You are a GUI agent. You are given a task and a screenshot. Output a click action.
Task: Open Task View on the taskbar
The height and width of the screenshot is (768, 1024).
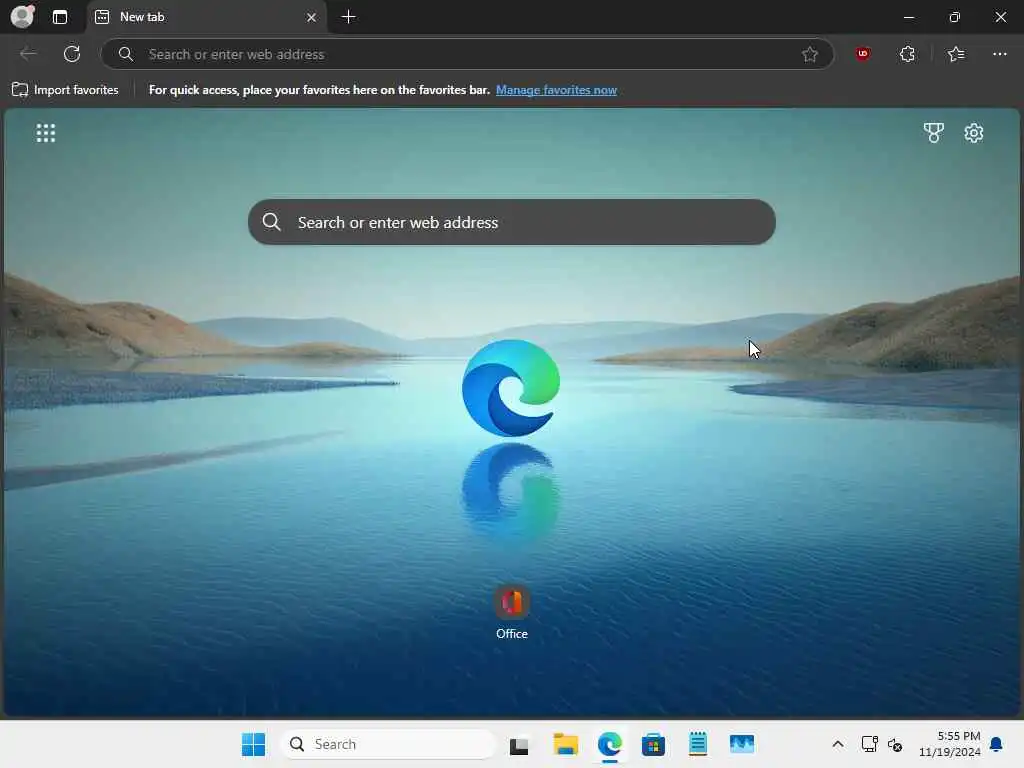[519, 744]
